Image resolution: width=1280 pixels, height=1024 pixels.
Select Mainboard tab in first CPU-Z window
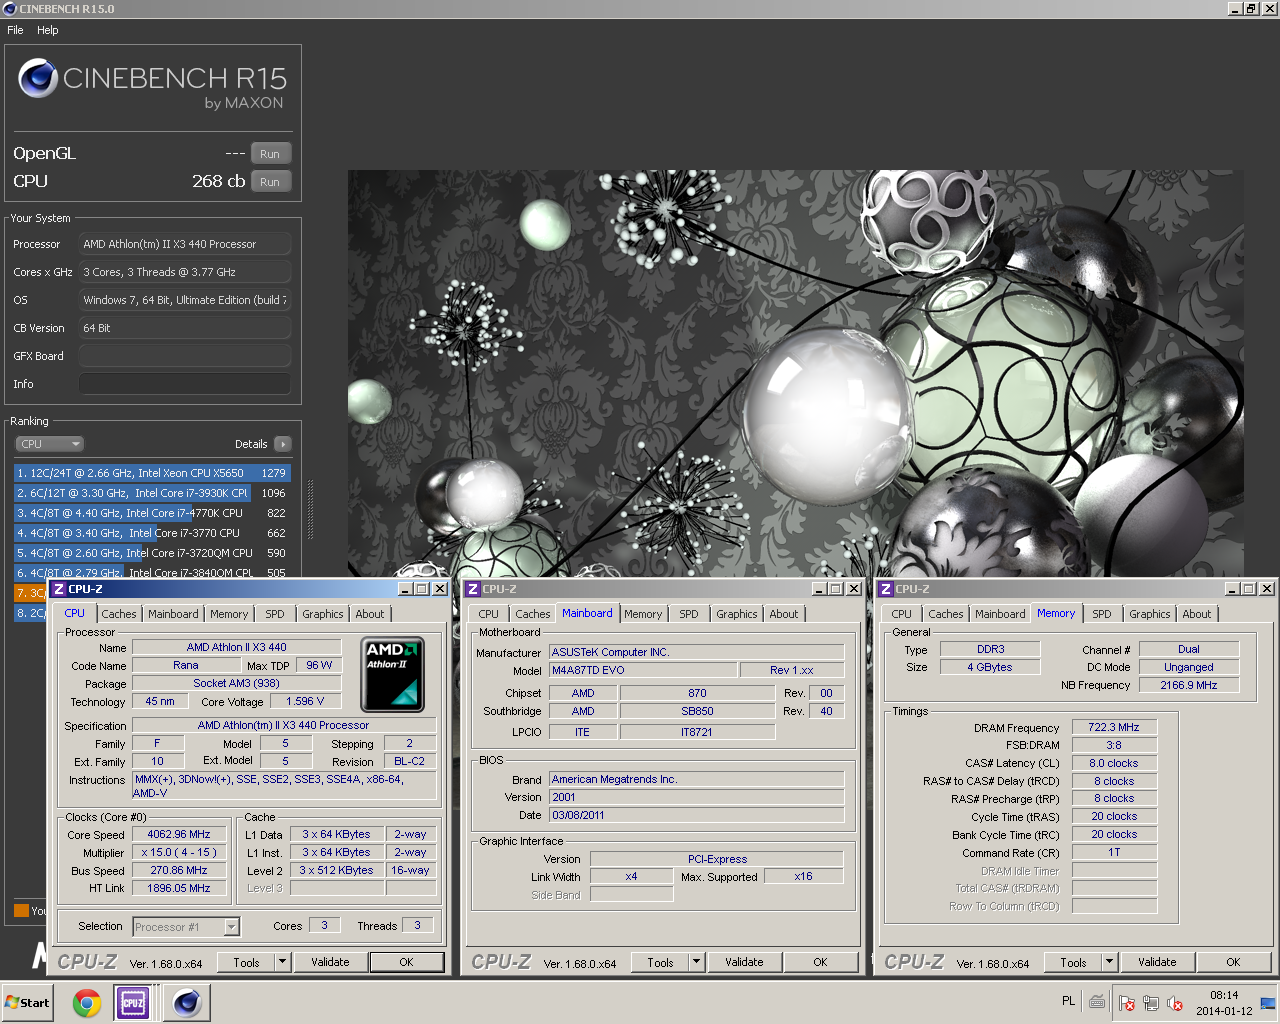[x=173, y=614]
